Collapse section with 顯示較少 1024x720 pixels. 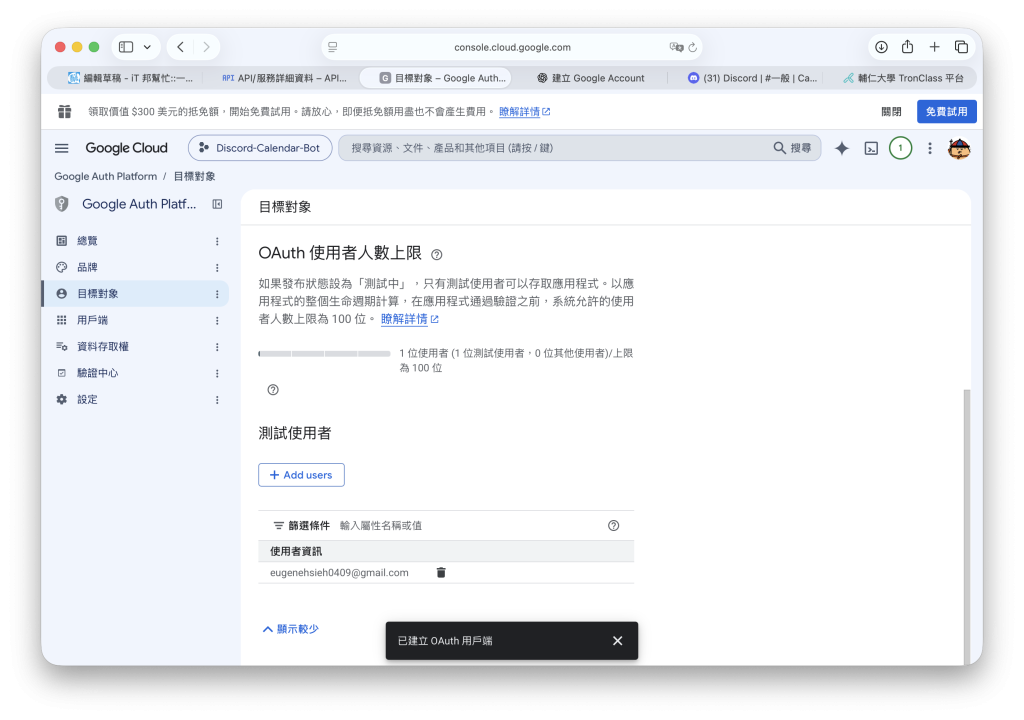click(x=291, y=629)
